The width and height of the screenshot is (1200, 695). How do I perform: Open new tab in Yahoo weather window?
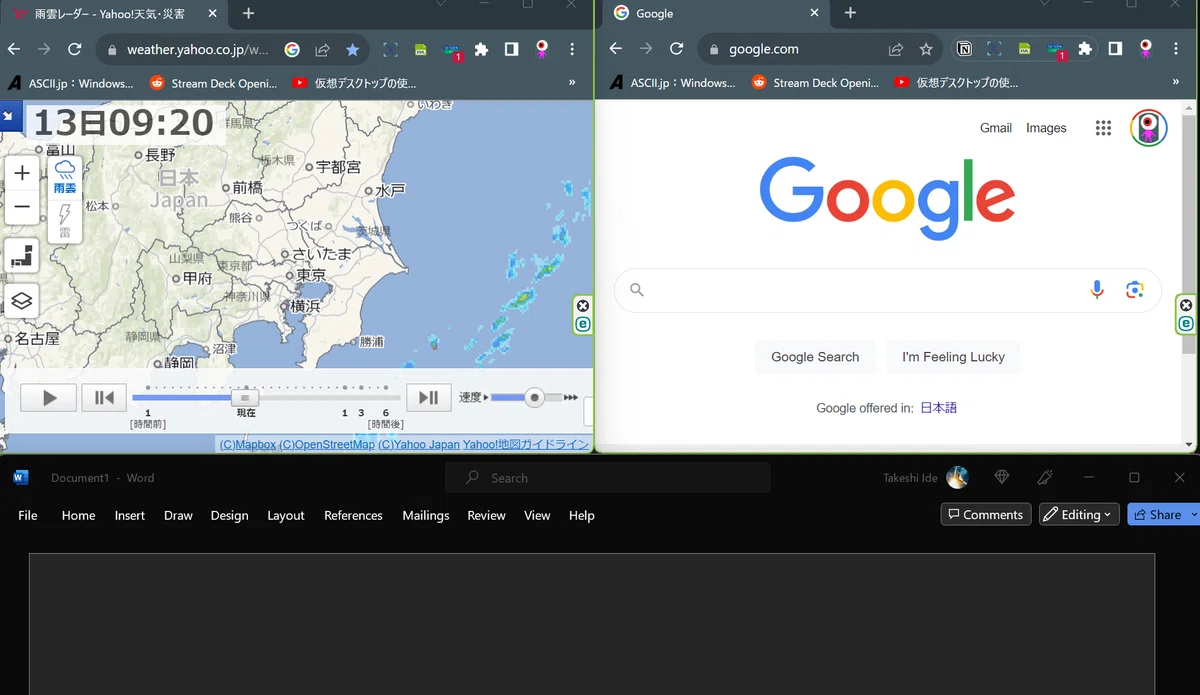click(x=249, y=13)
